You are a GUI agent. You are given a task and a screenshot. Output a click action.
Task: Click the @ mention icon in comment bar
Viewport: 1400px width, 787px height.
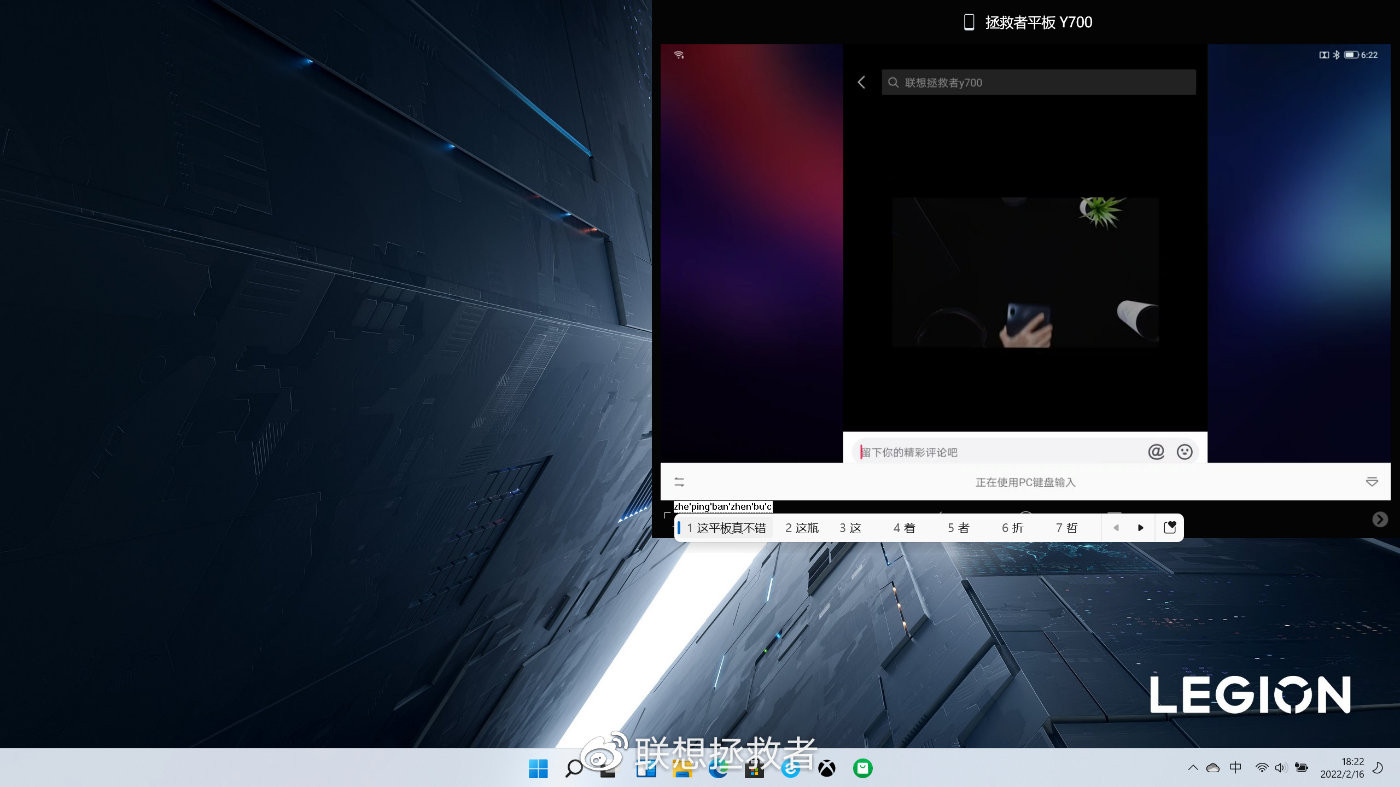click(1156, 452)
